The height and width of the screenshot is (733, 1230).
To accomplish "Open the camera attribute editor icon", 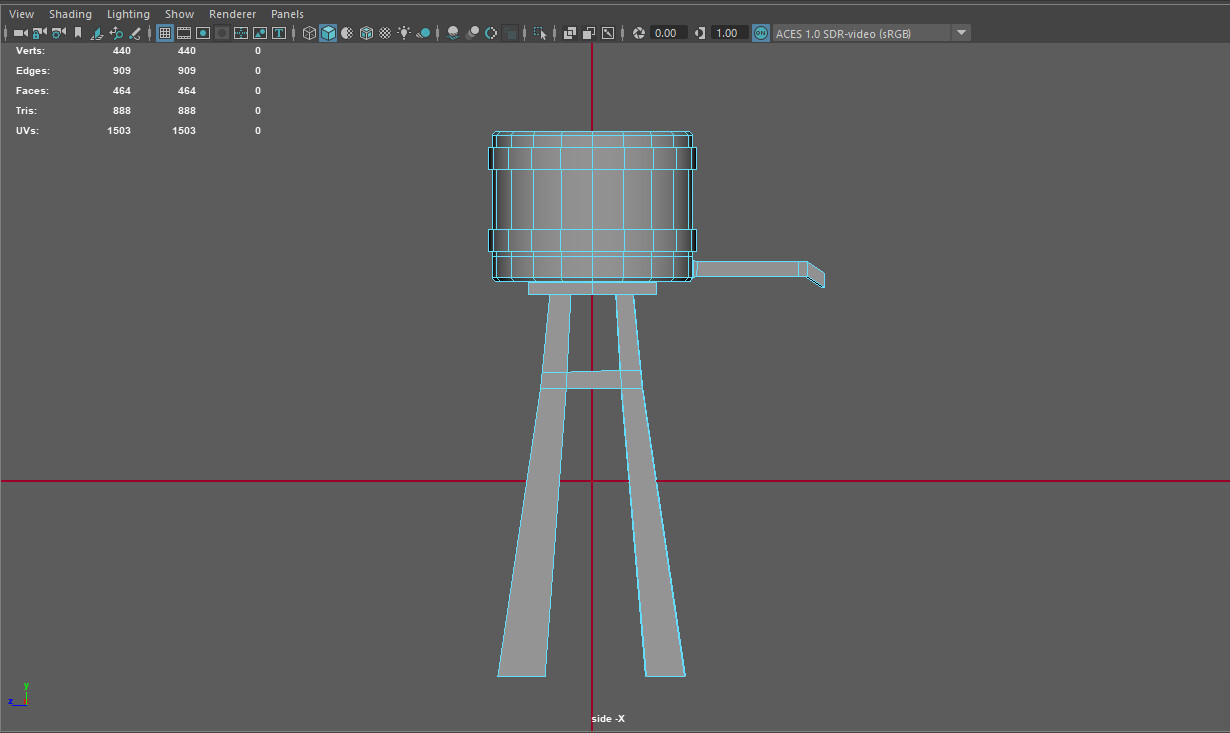I will point(56,33).
